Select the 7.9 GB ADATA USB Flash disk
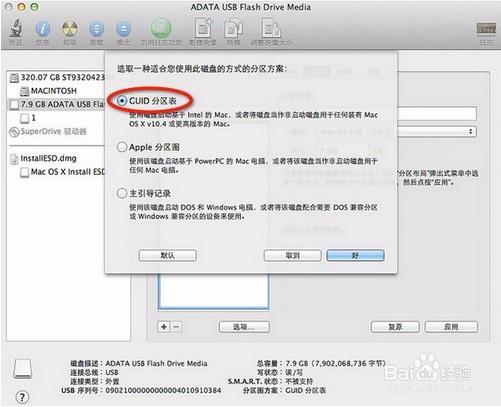The image size is (501, 407). [57, 104]
